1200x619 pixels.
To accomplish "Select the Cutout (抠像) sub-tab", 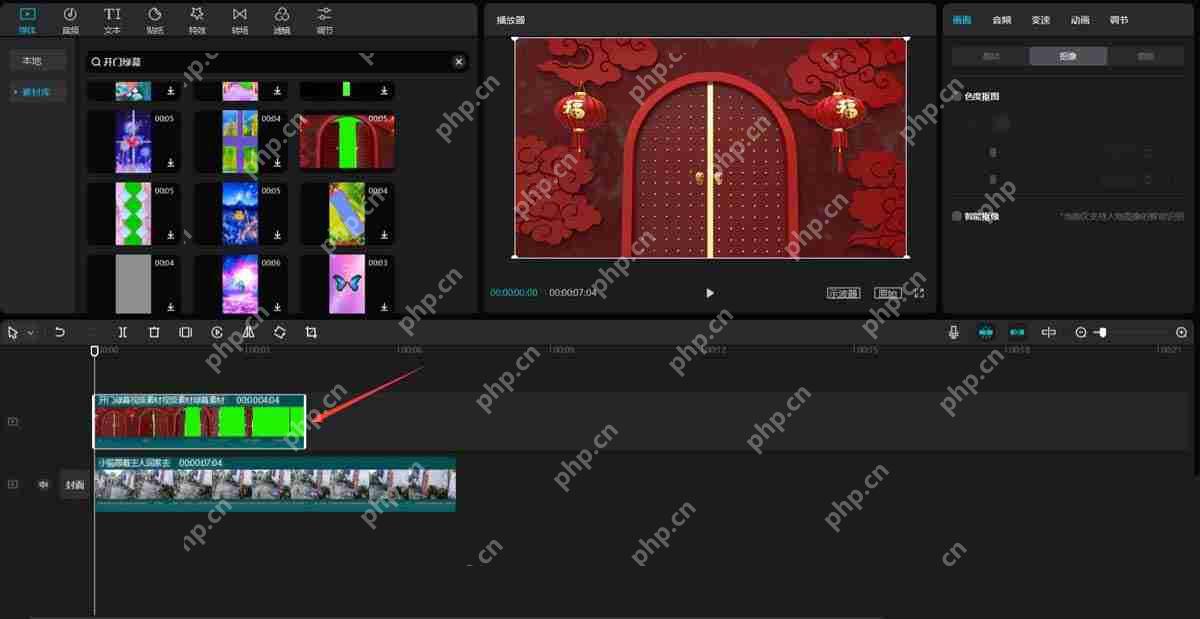I will point(1068,56).
